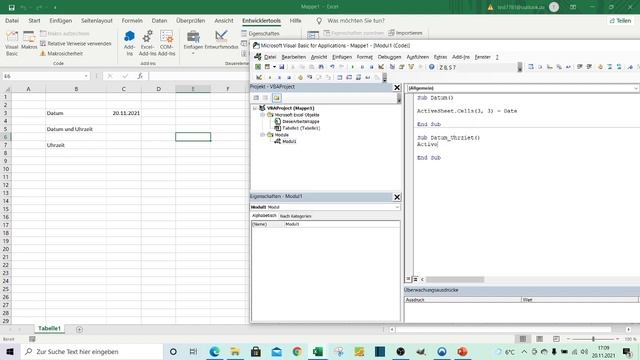Click Full Module View button in code window
Image resolution: width=640 pixels, height=360 pixels.
click(415, 279)
